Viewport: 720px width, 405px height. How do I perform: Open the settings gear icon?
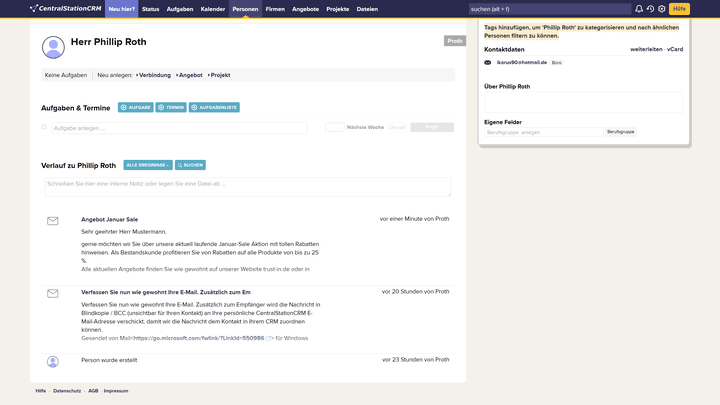[x=661, y=9]
